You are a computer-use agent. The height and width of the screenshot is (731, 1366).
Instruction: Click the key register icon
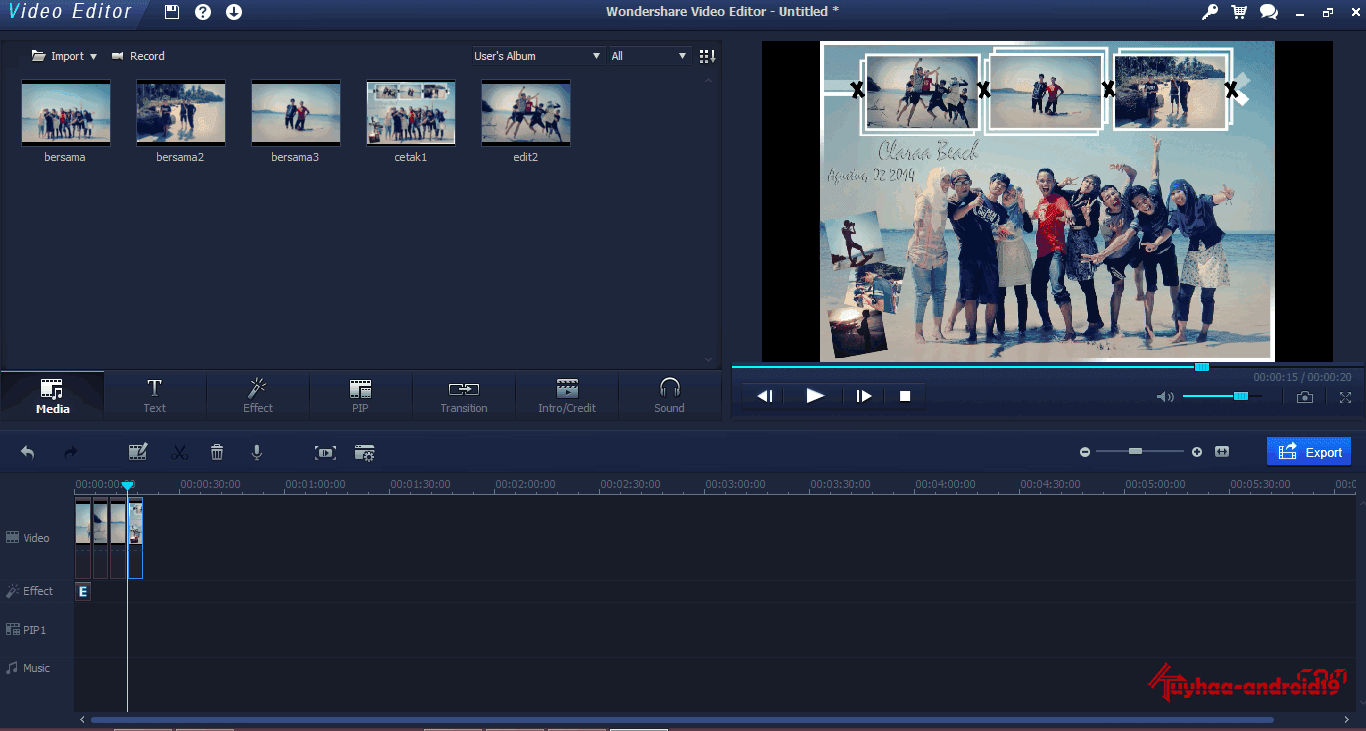coord(1210,12)
